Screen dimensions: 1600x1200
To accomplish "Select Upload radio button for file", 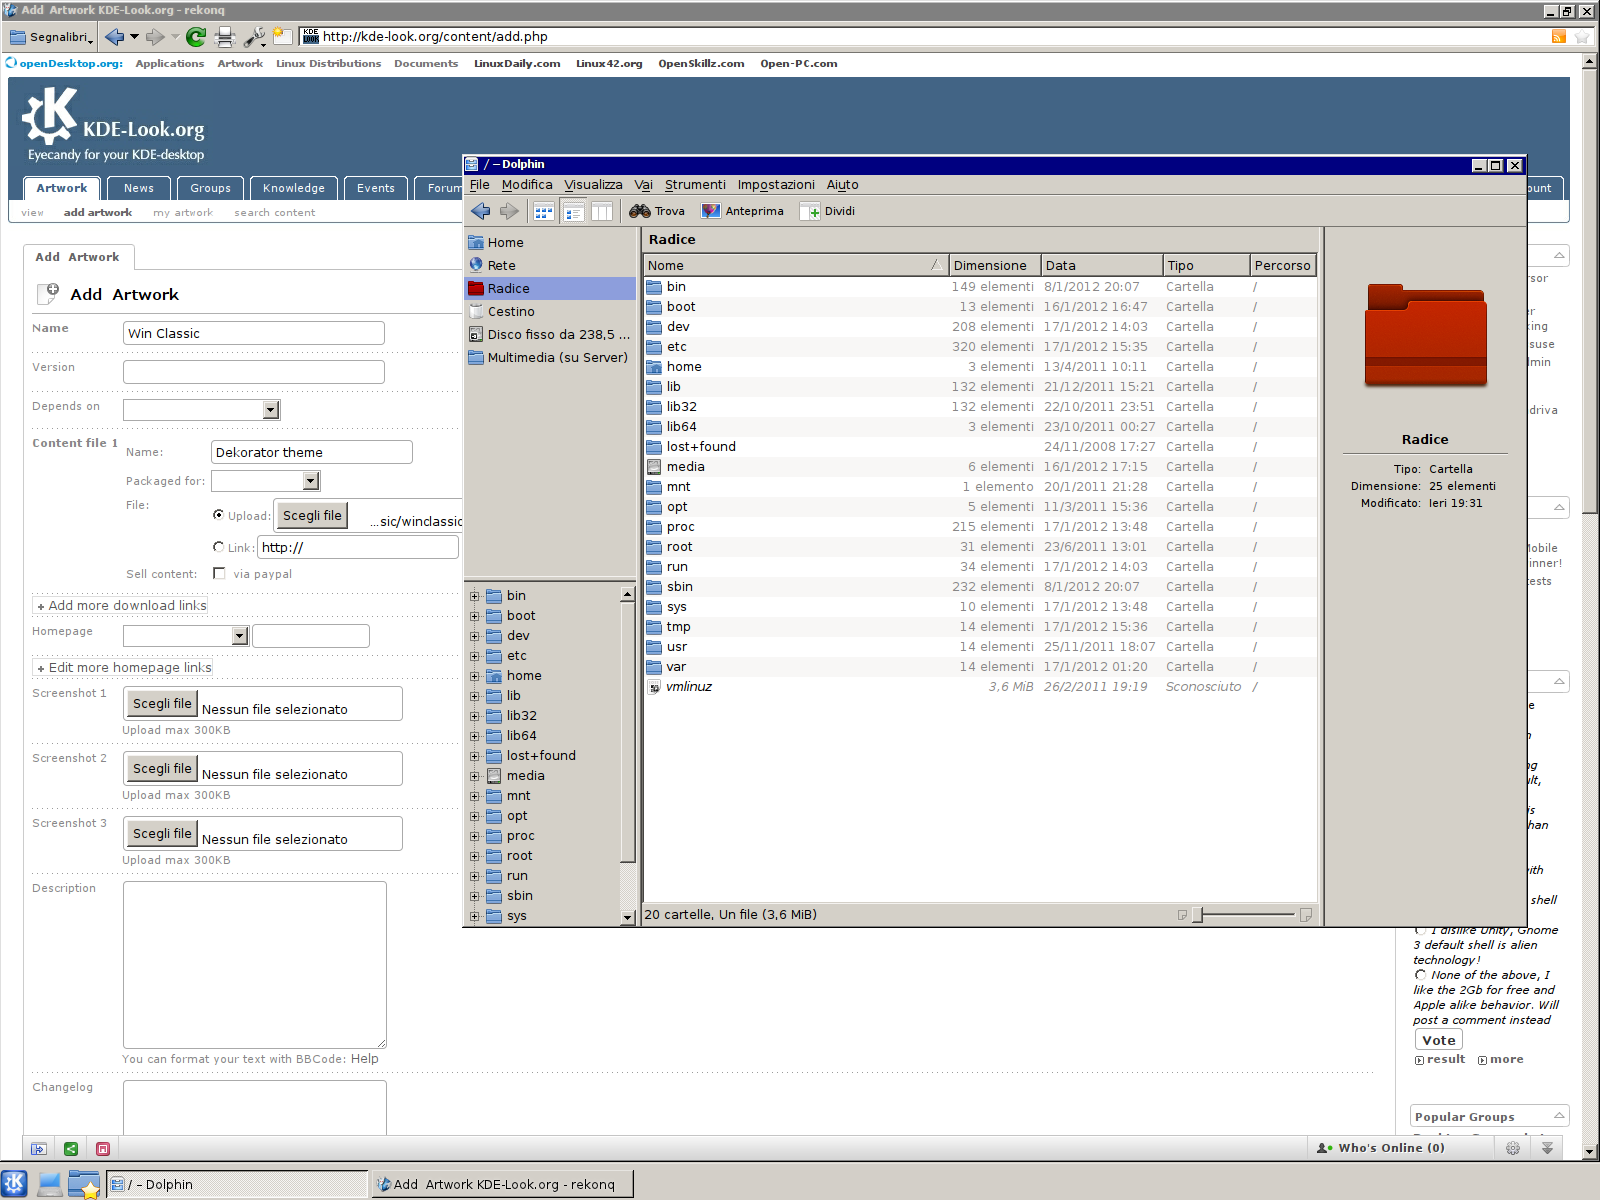I will tap(218, 515).
